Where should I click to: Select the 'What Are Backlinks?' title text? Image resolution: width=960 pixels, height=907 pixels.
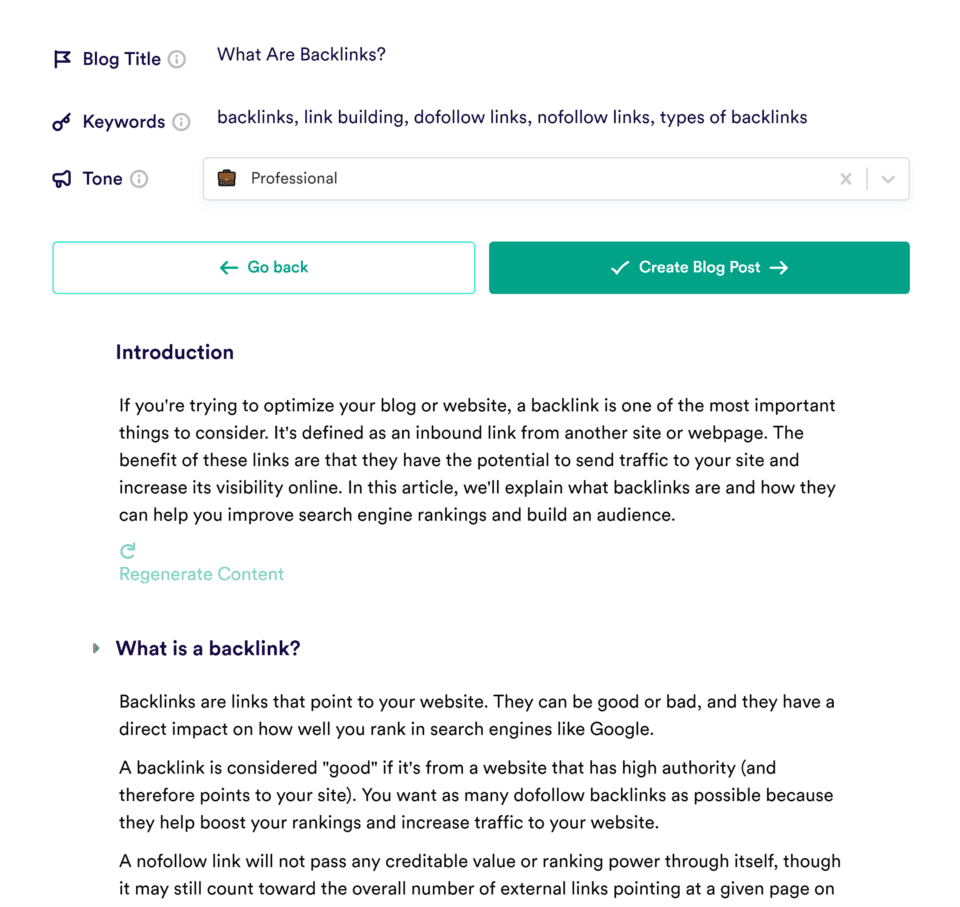[300, 54]
